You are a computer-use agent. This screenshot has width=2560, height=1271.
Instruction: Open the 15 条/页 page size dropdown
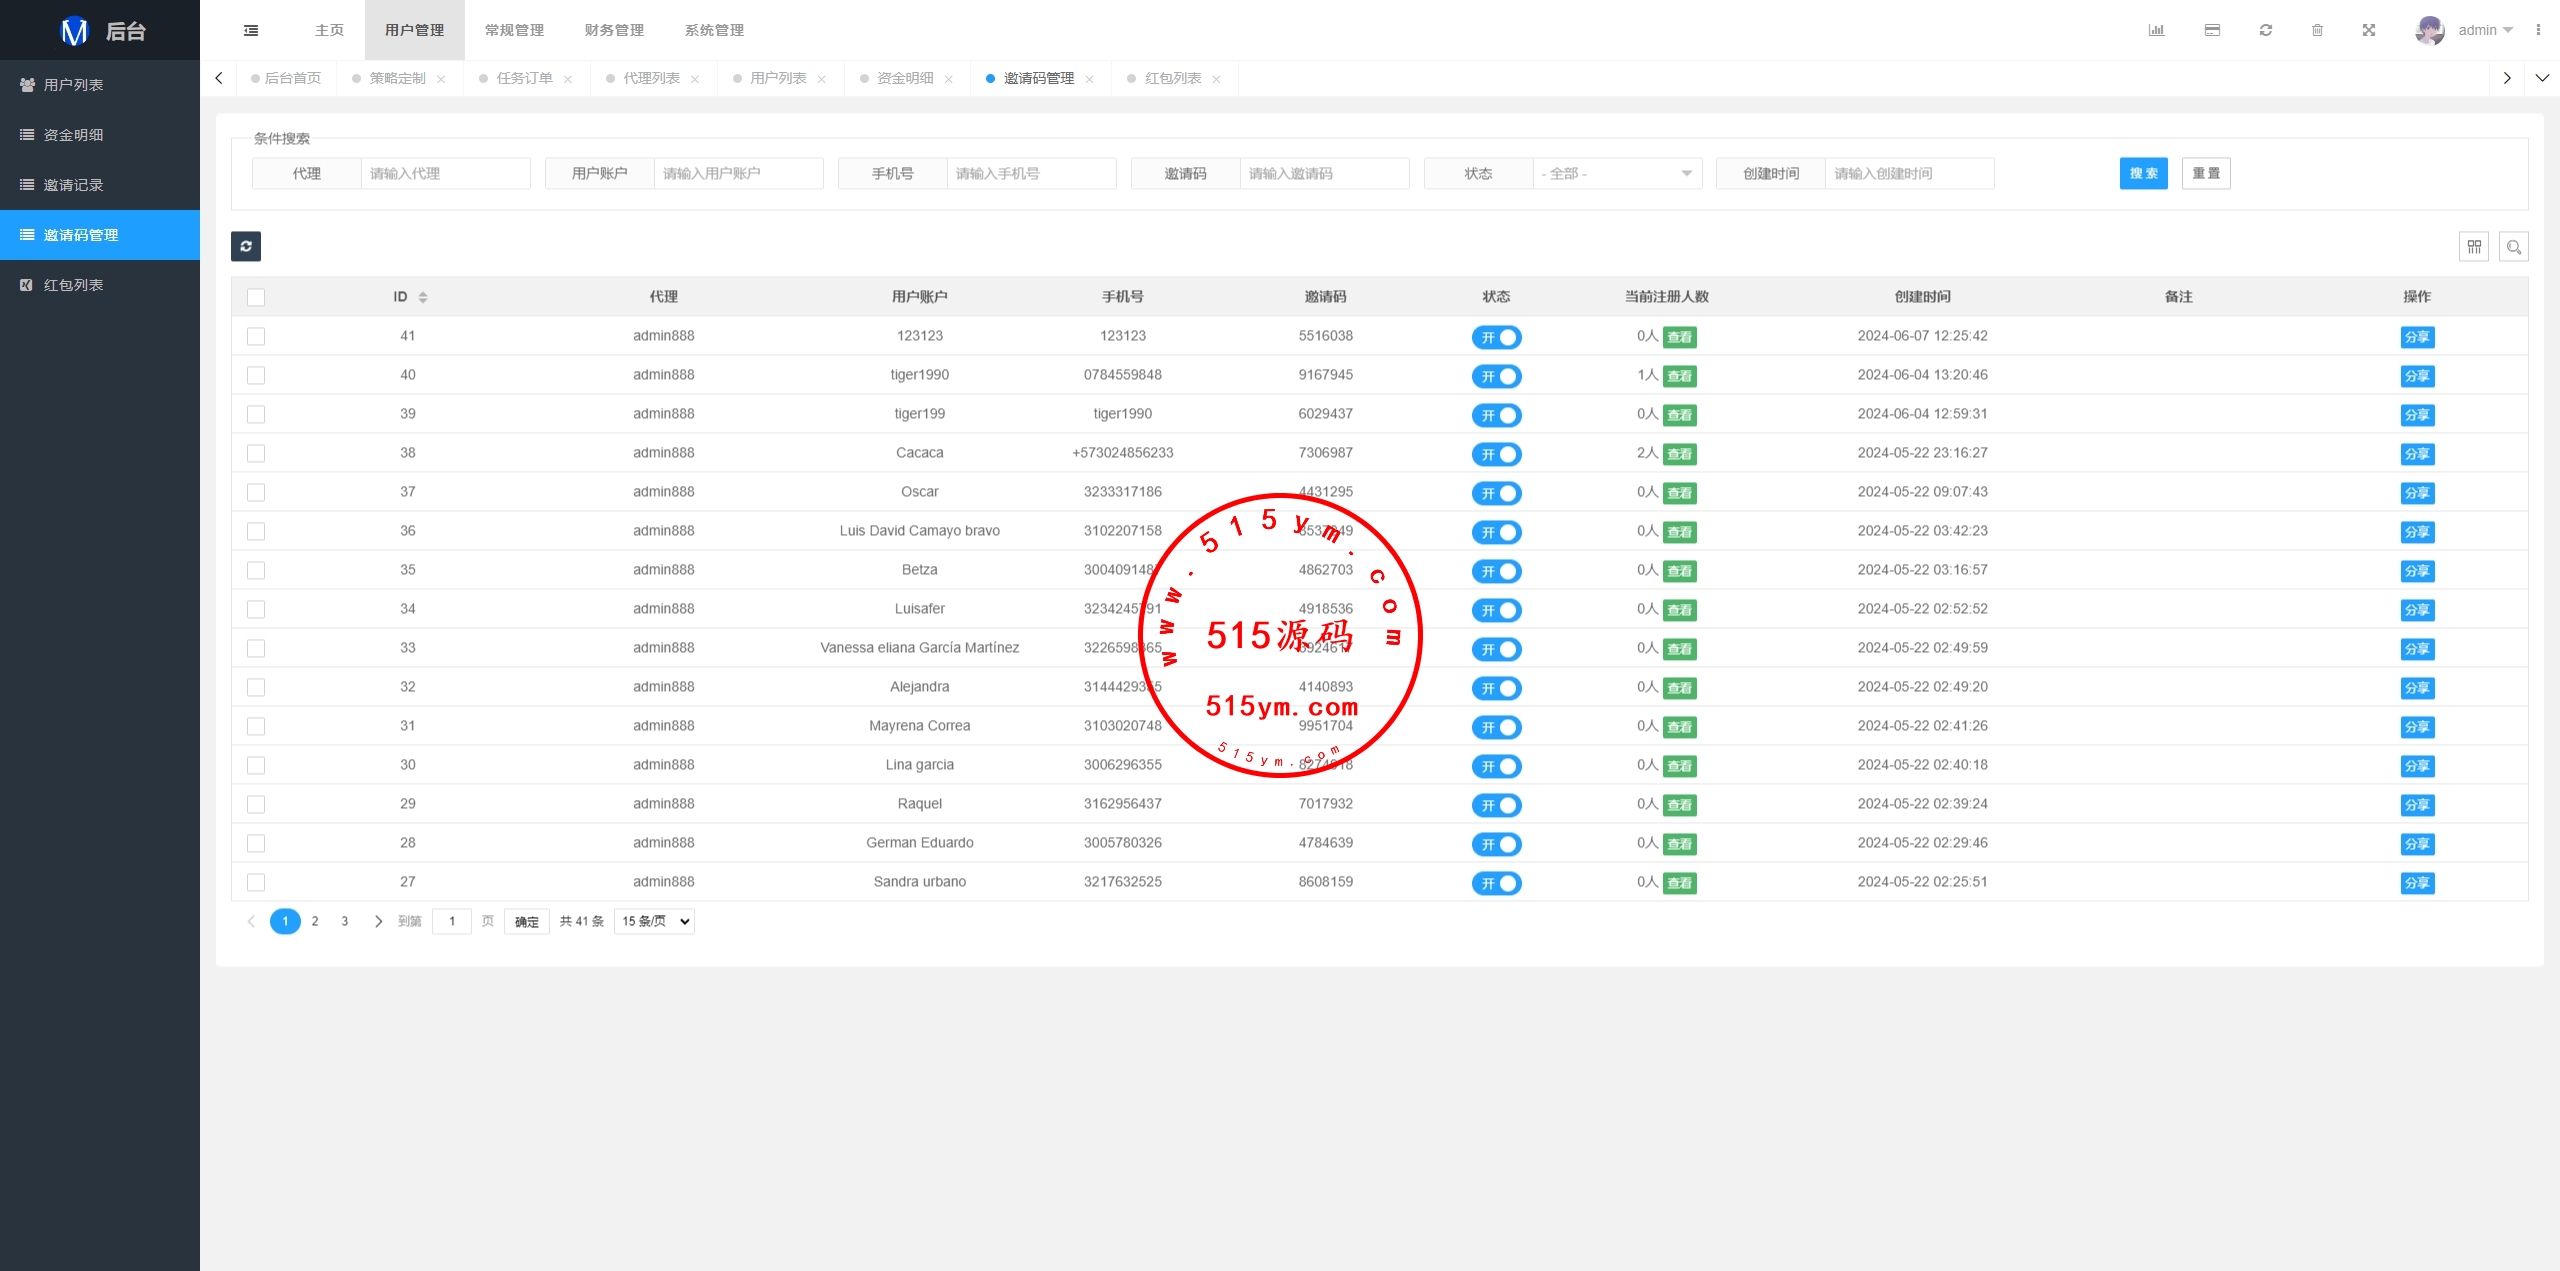click(x=655, y=921)
